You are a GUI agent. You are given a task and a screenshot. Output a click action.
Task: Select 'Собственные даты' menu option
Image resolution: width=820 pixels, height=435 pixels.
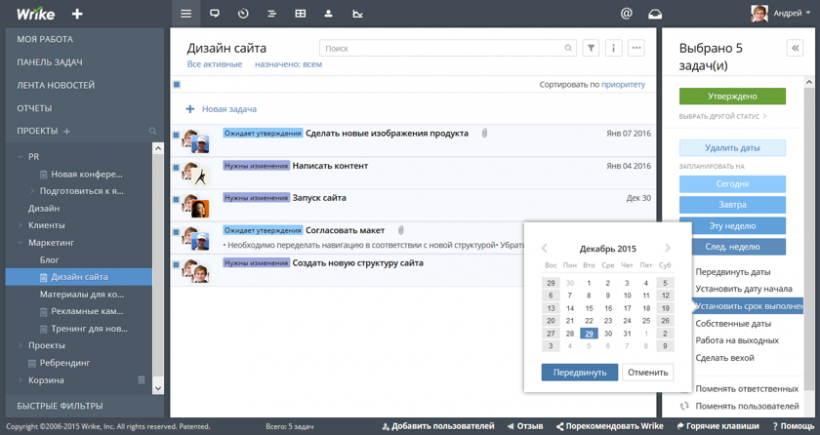coord(733,323)
